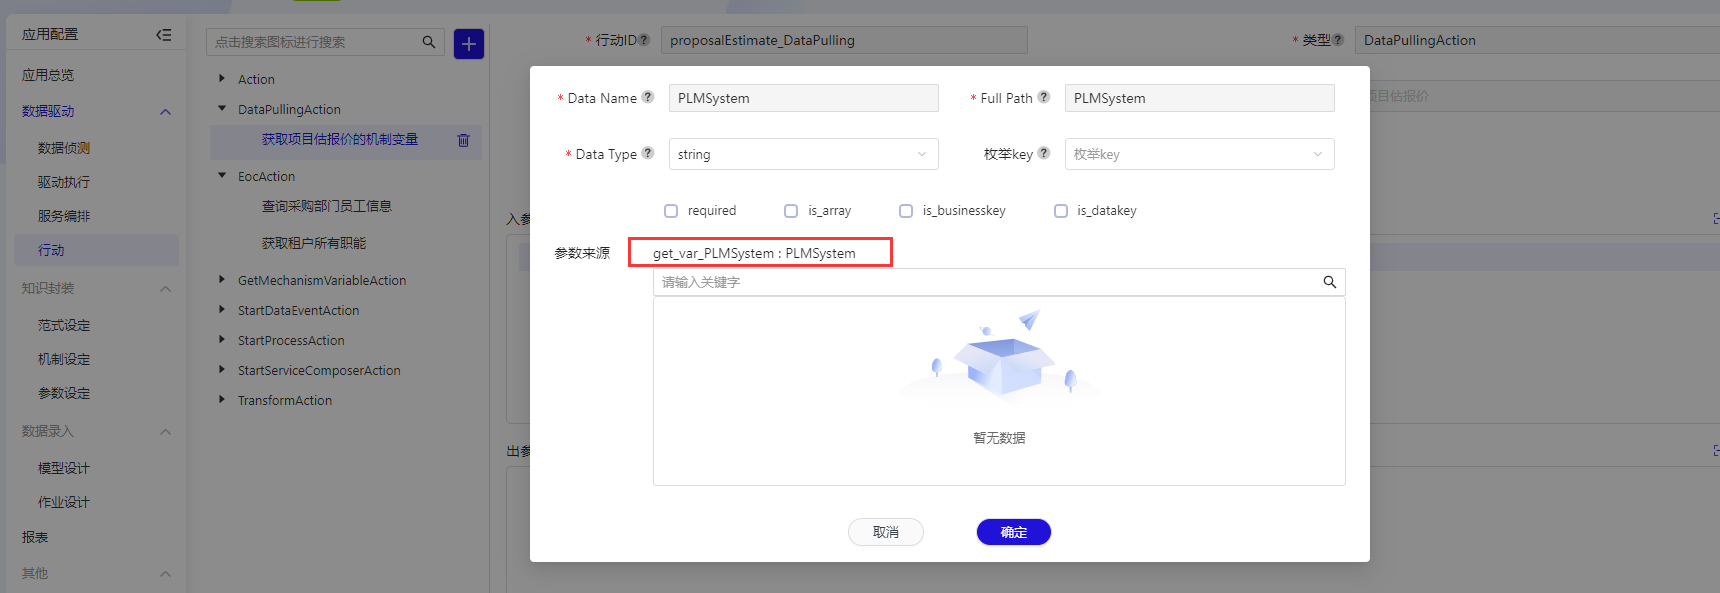Expand GetMechanismVariableAction node
The width and height of the screenshot is (1720, 593).
pyautogui.click(x=222, y=279)
